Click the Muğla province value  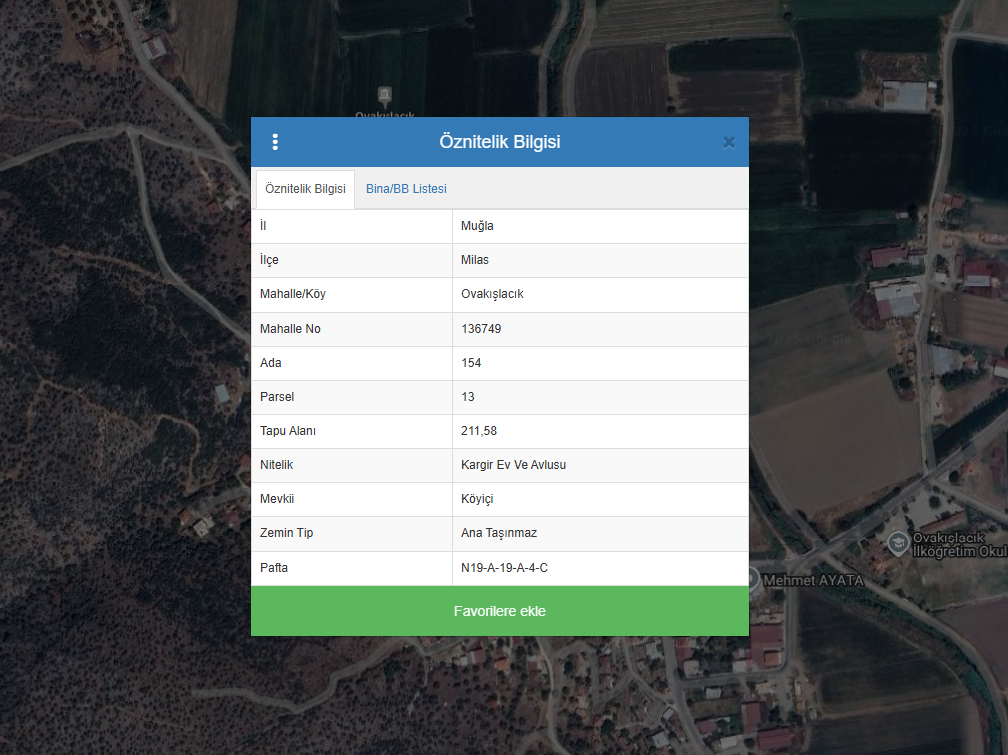click(477, 226)
